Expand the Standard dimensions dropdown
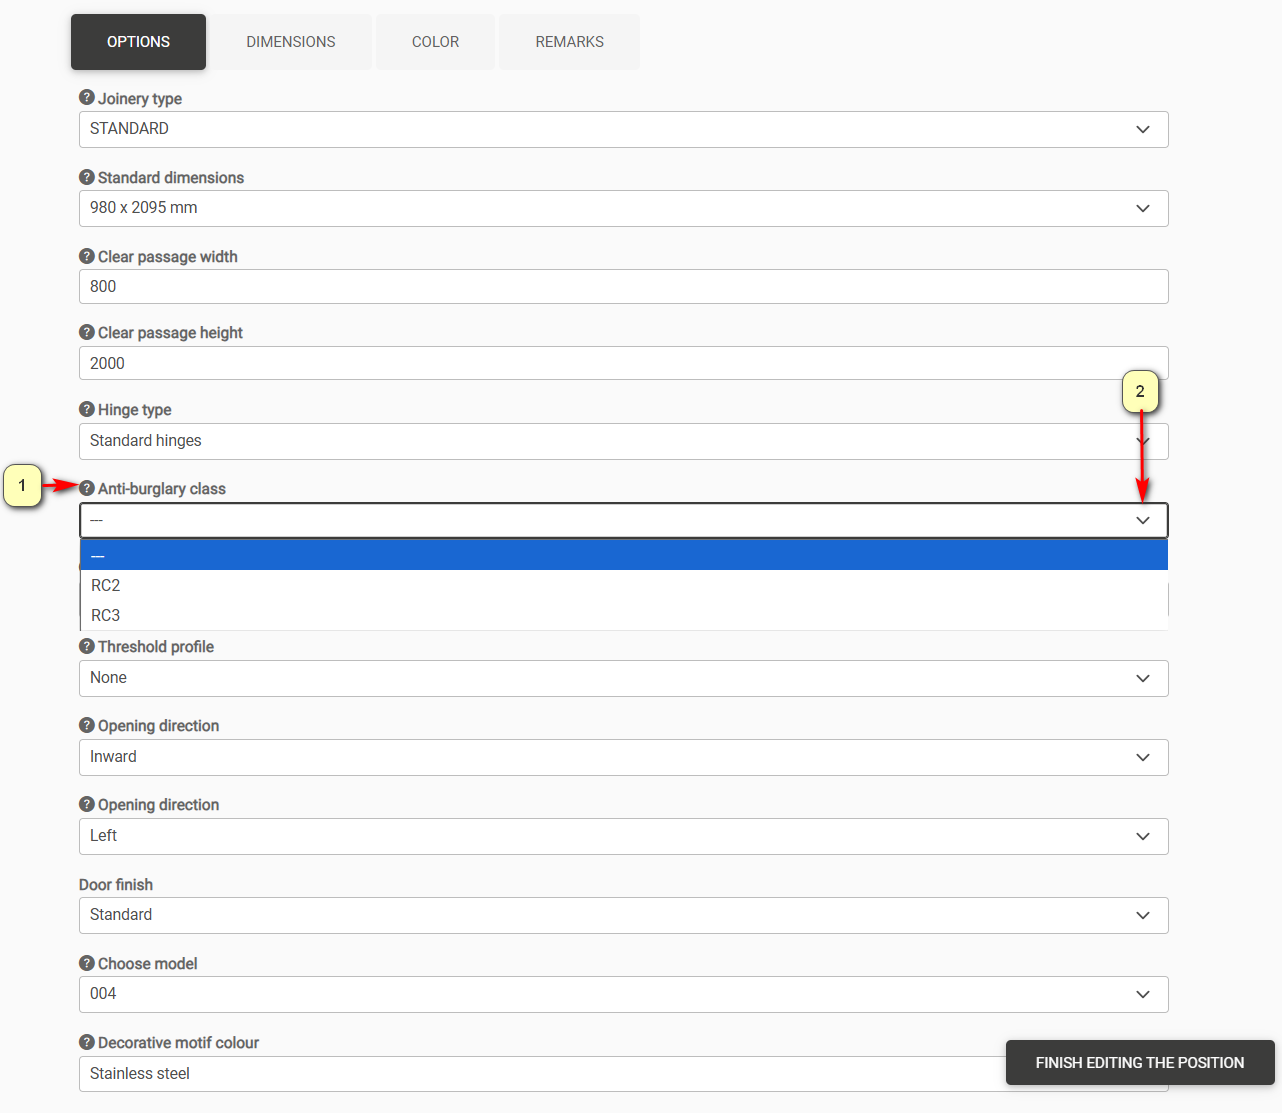Image resolution: width=1282 pixels, height=1113 pixels. pyautogui.click(x=623, y=208)
